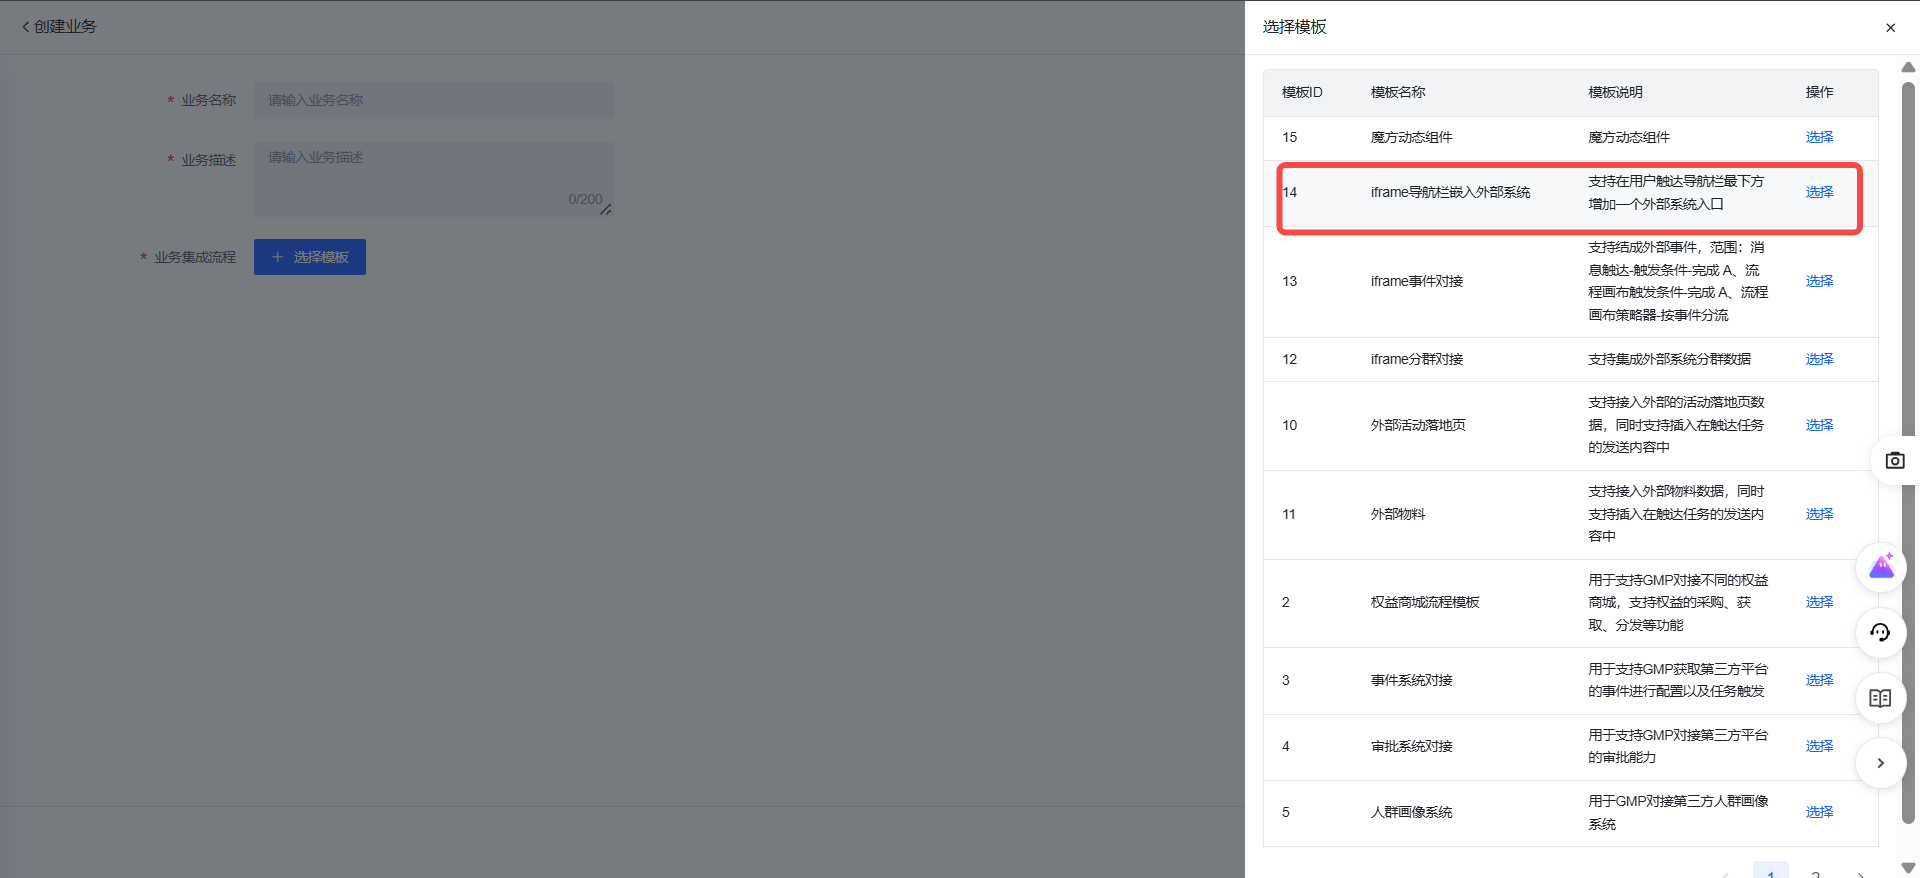Click 选择 for 魔方动态组件 template
The width and height of the screenshot is (1920, 878).
click(1819, 137)
